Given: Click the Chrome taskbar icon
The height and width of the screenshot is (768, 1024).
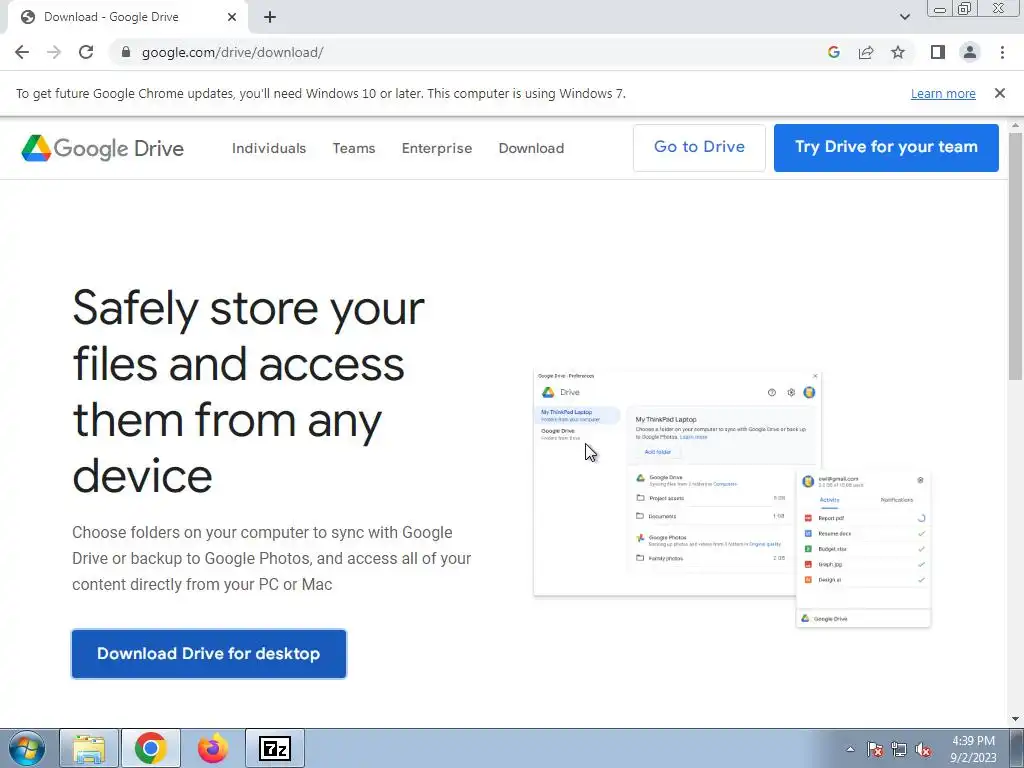Looking at the screenshot, I should point(150,748).
